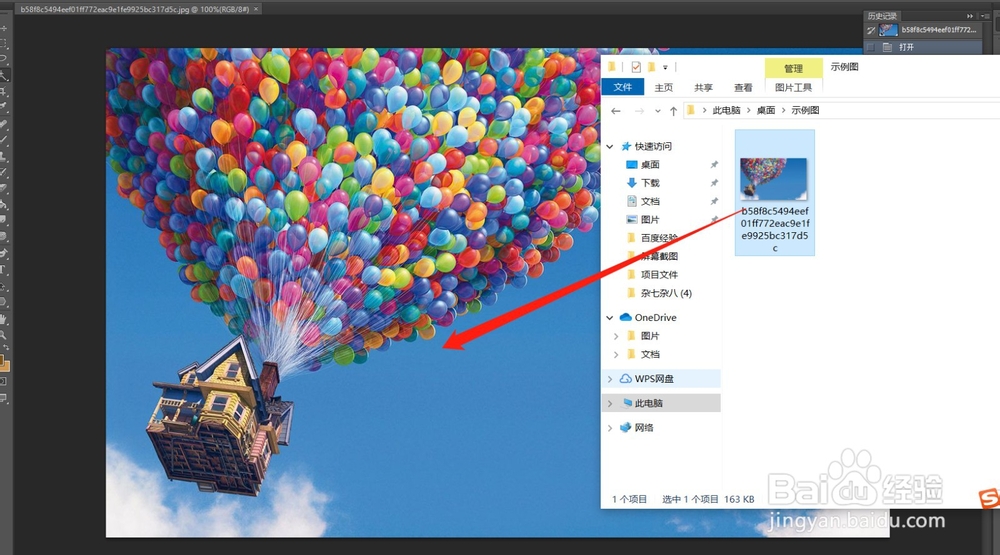Open the 查看 ribbon tab

[743, 87]
